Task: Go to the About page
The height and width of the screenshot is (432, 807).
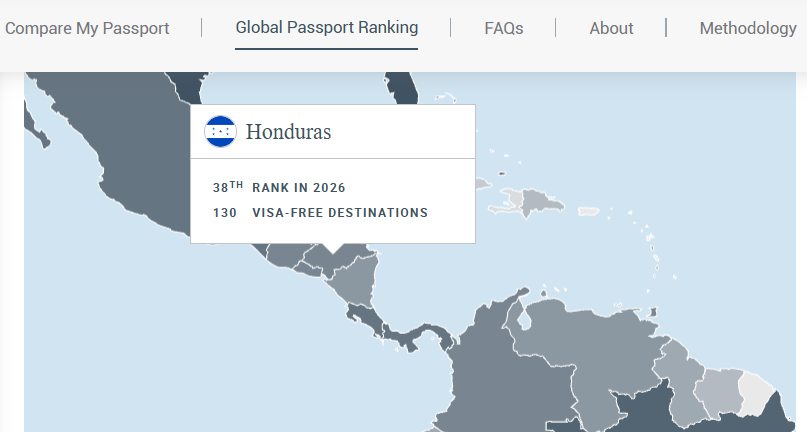Action: coord(611,28)
